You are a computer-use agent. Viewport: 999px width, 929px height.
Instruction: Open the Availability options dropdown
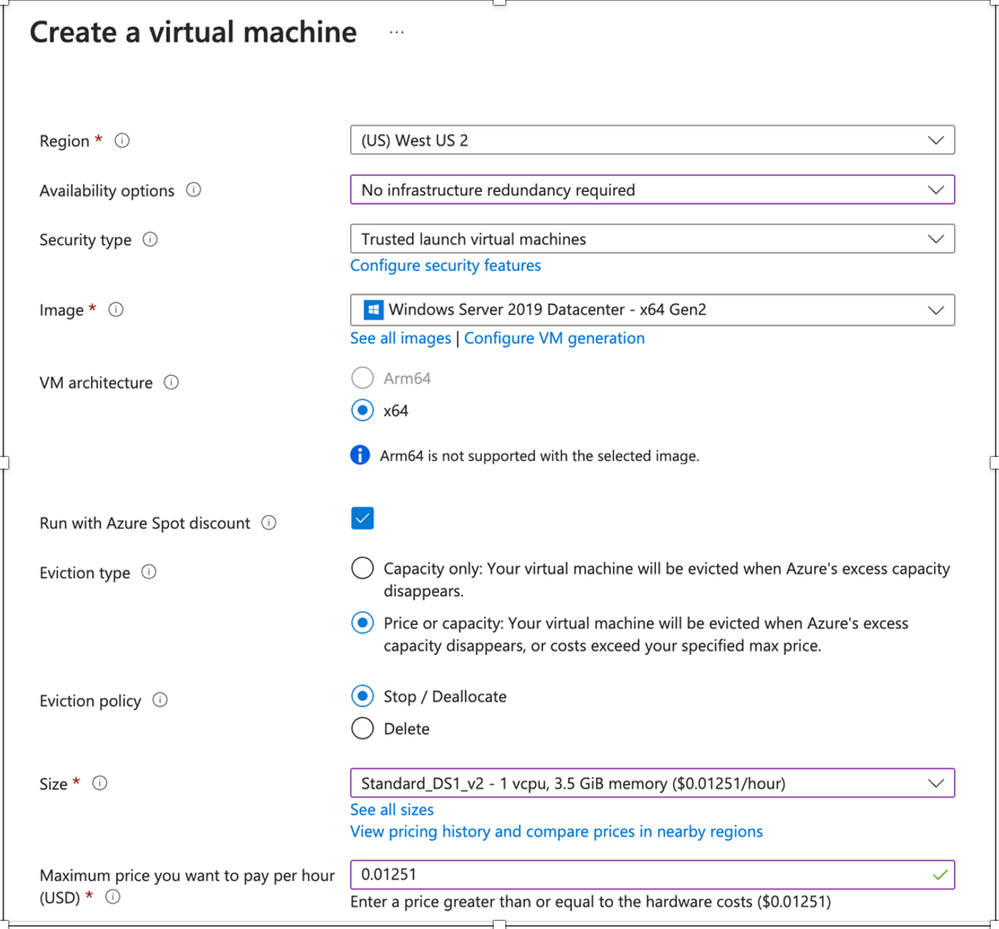tap(652, 190)
